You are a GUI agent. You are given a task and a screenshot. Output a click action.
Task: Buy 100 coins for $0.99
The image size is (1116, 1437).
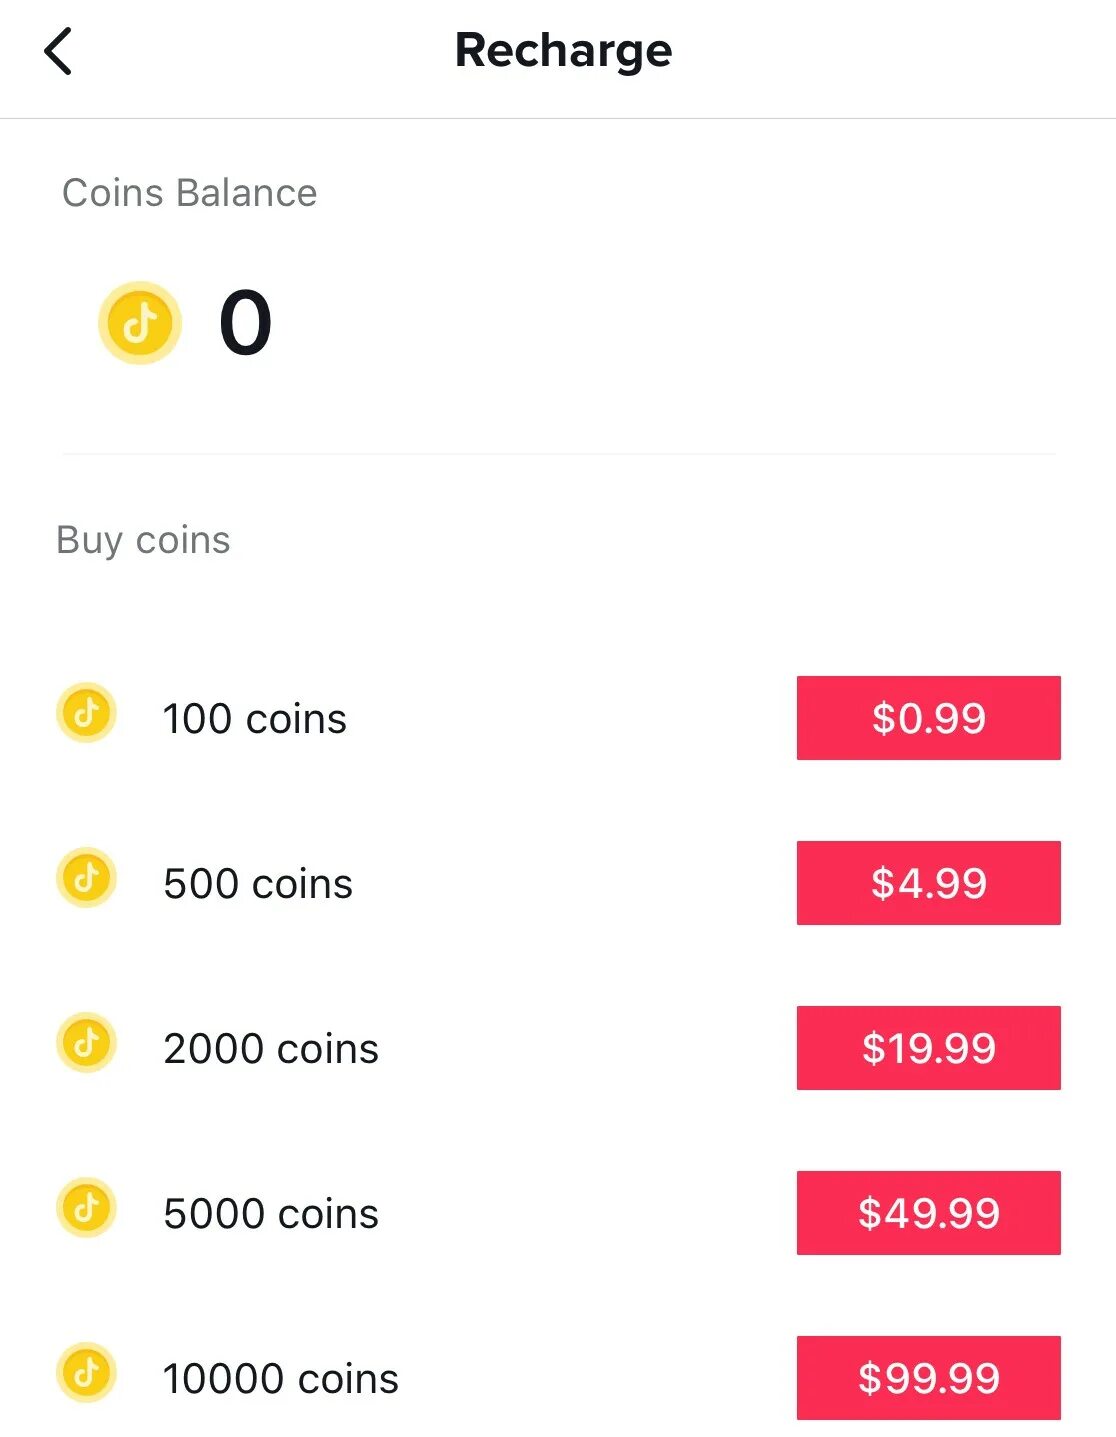click(928, 718)
